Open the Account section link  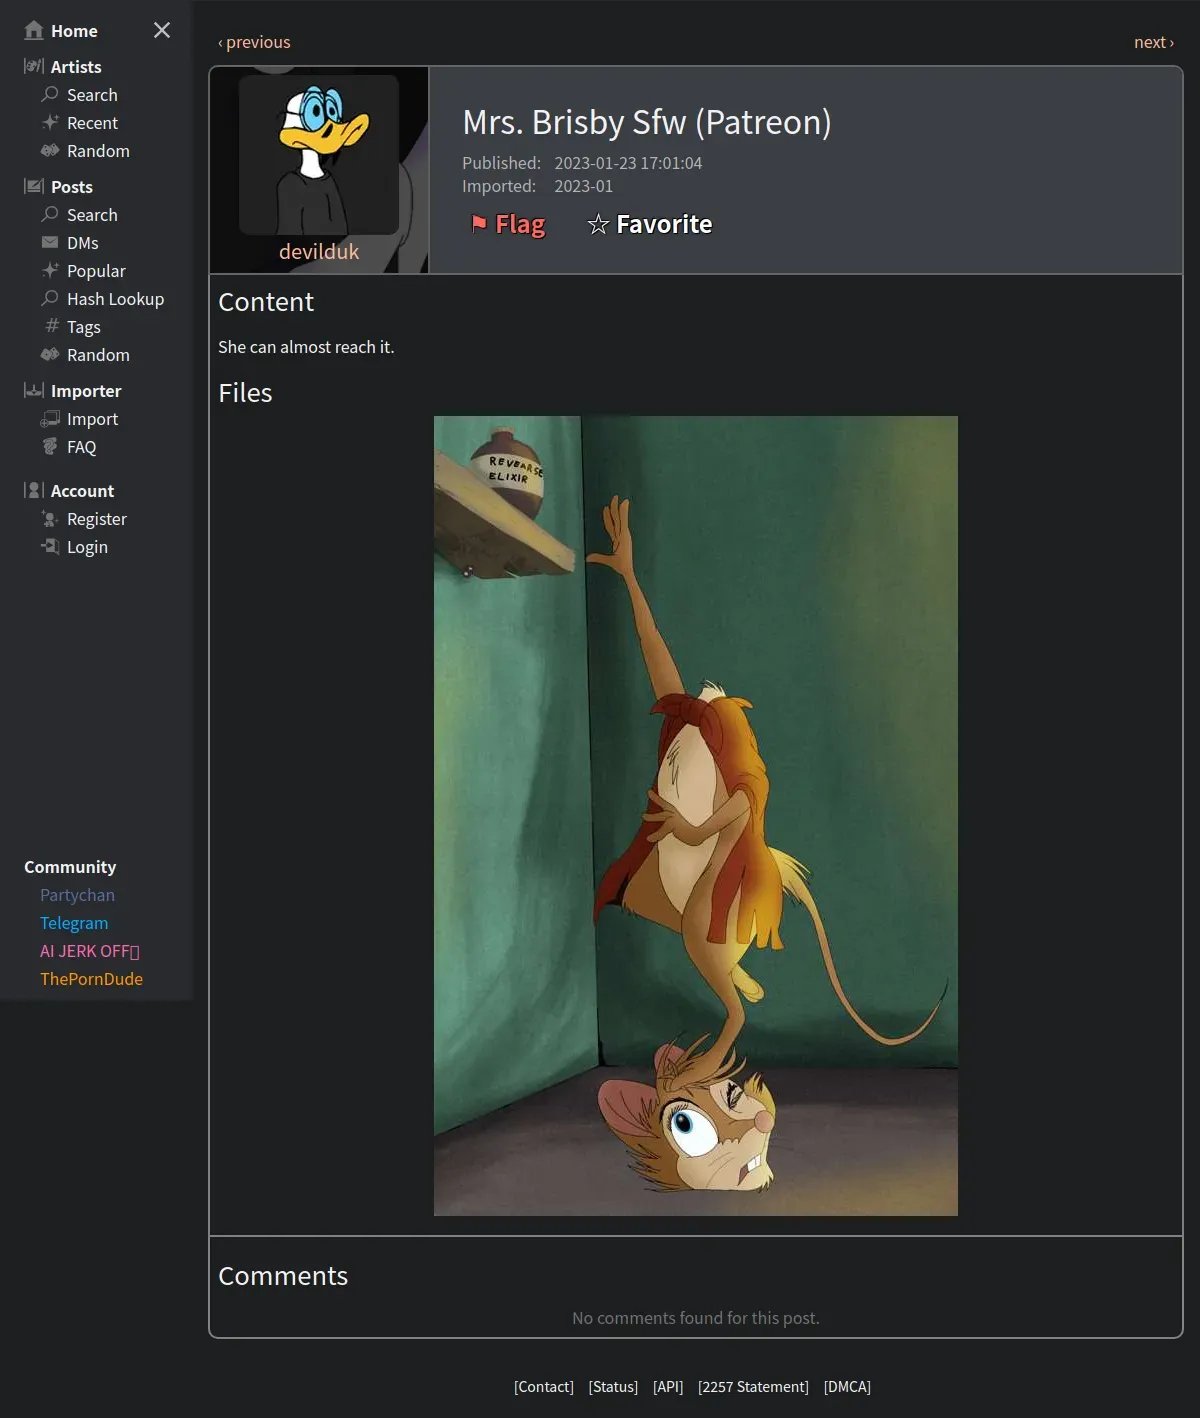coord(82,490)
